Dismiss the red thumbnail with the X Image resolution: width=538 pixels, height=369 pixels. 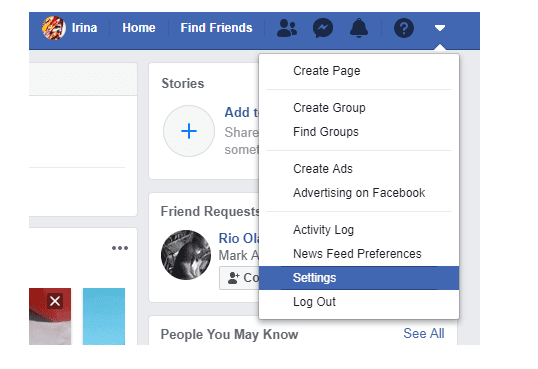pos(55,301)
